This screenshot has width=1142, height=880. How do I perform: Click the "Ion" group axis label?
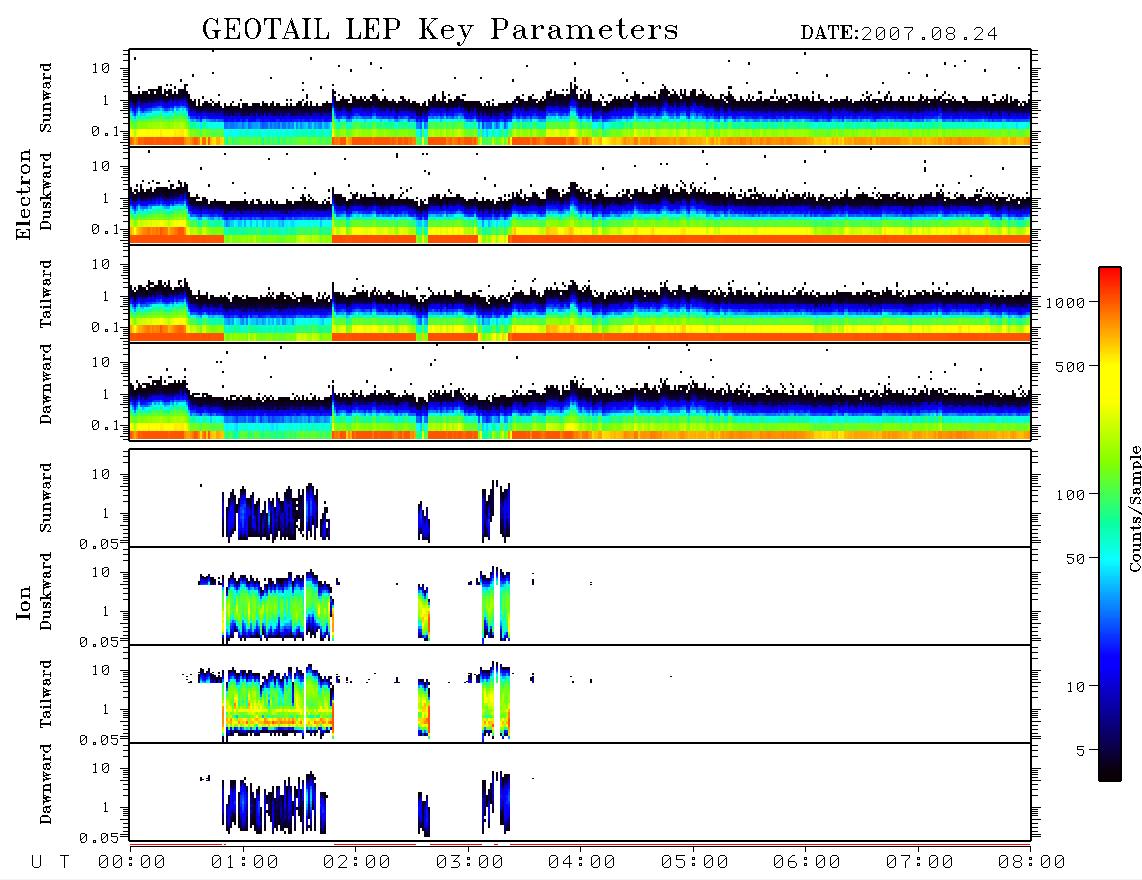pos(24,602)
